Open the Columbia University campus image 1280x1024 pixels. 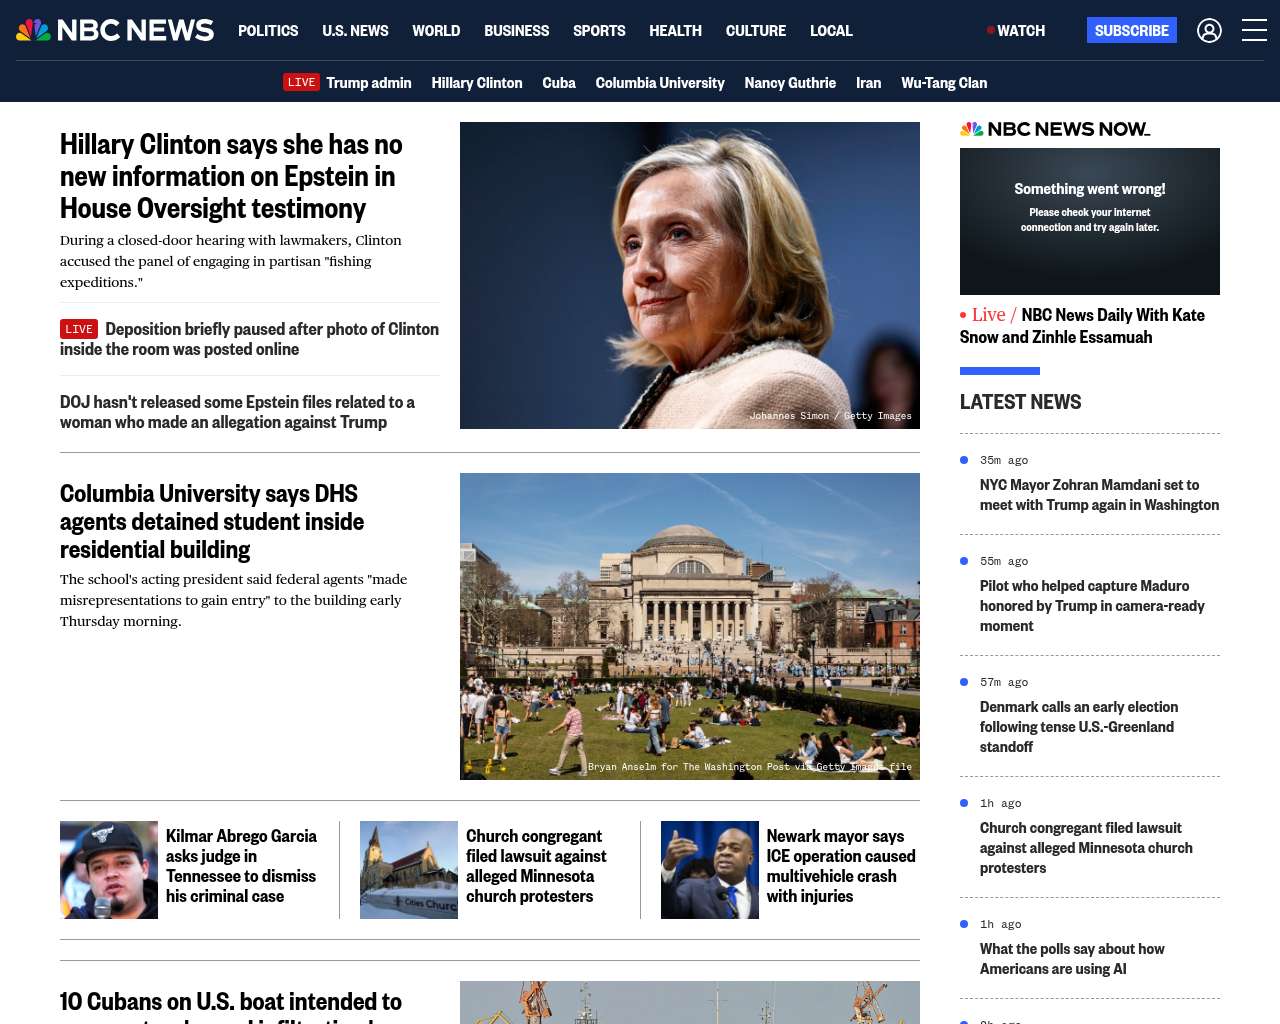(x=689, y=626)
